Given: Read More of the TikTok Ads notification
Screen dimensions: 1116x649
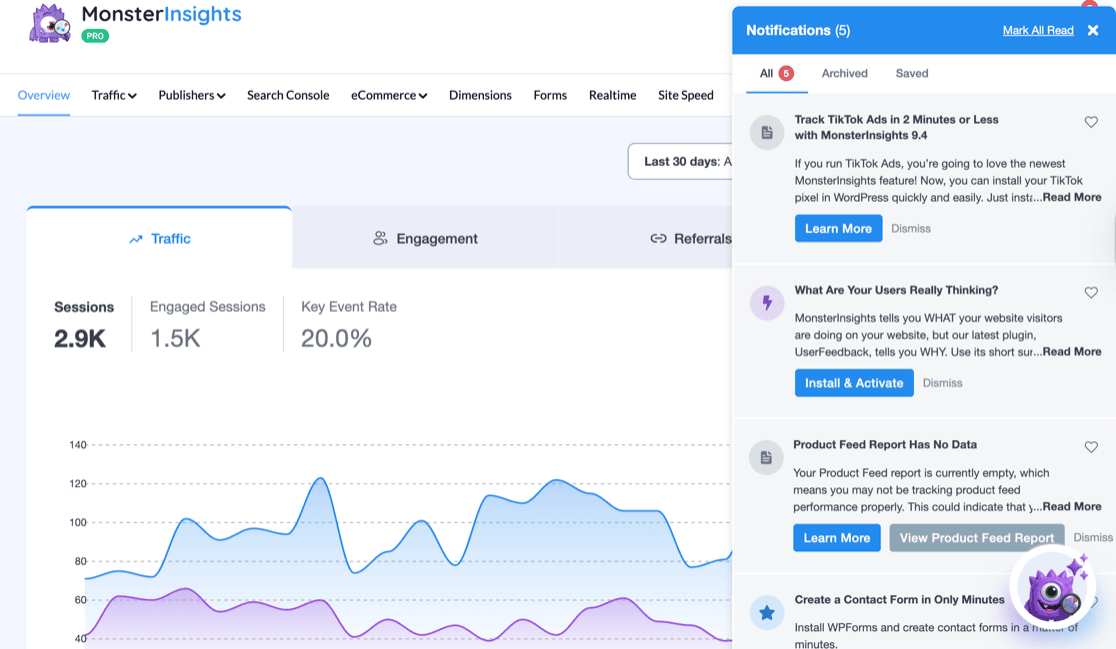Looking at the screenshot, I should point(1072,197).
